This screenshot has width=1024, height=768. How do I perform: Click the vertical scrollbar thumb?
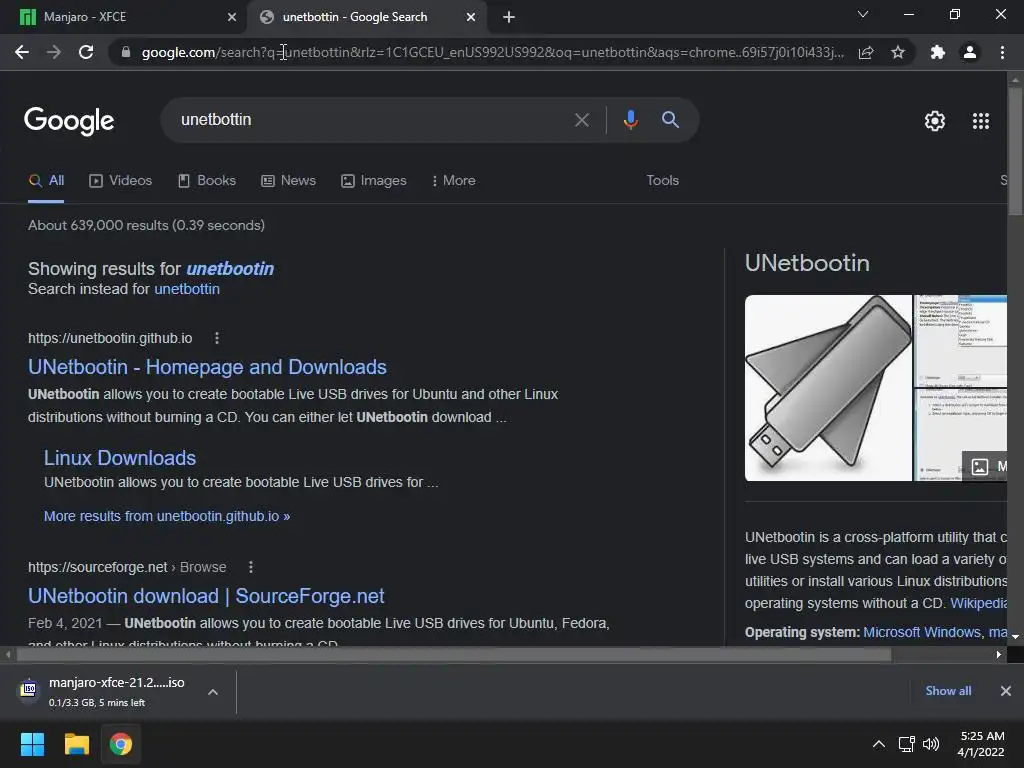(1015, 150)
